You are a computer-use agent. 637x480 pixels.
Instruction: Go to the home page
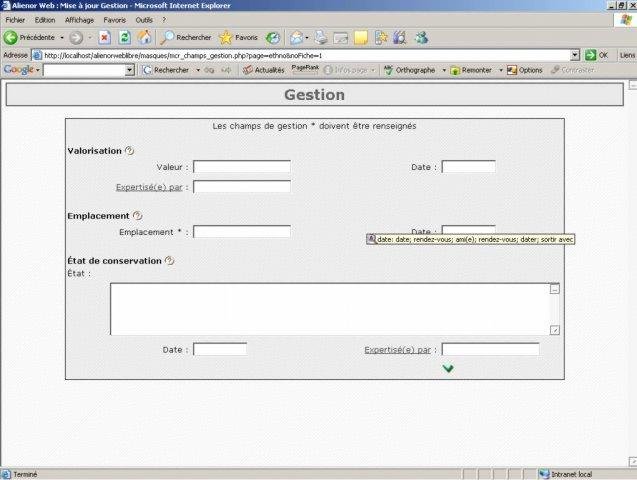click(144, 38)
